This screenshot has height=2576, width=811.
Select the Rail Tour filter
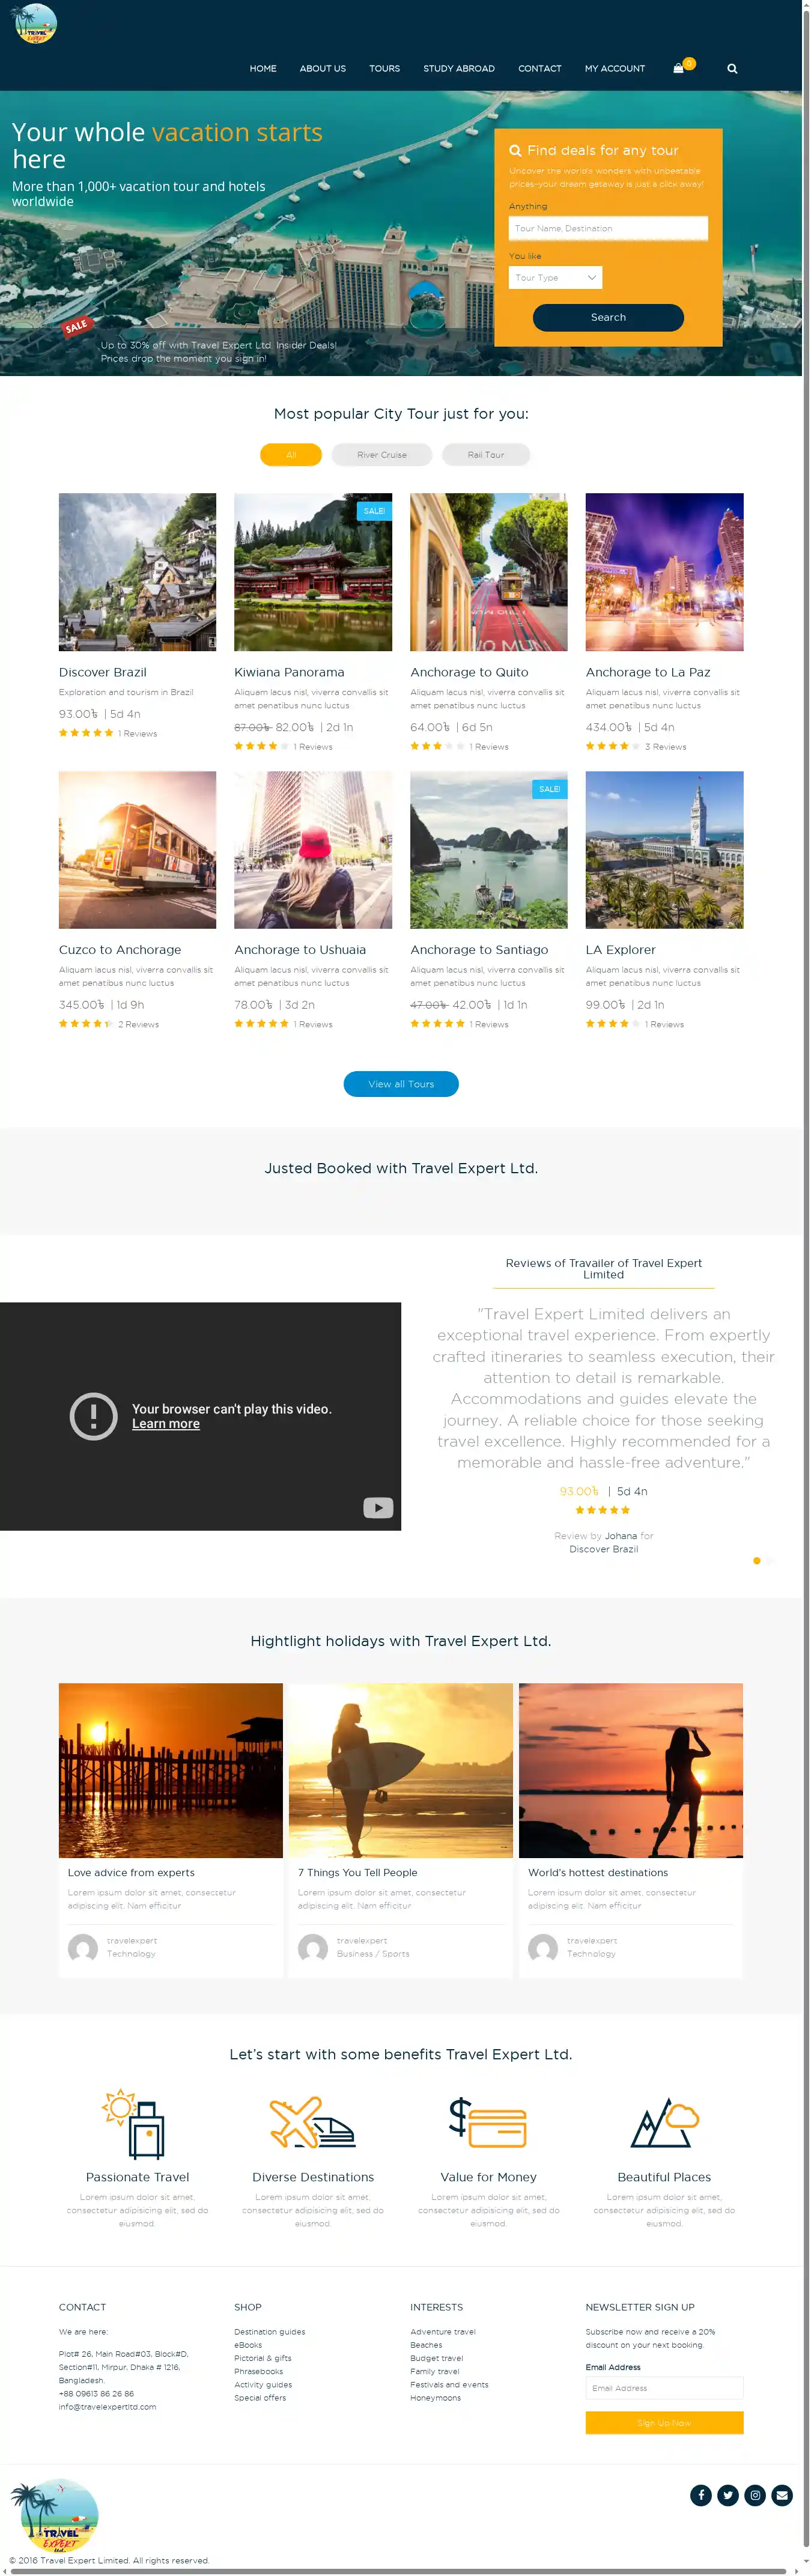pyautogui.click(x=486, y=454)
